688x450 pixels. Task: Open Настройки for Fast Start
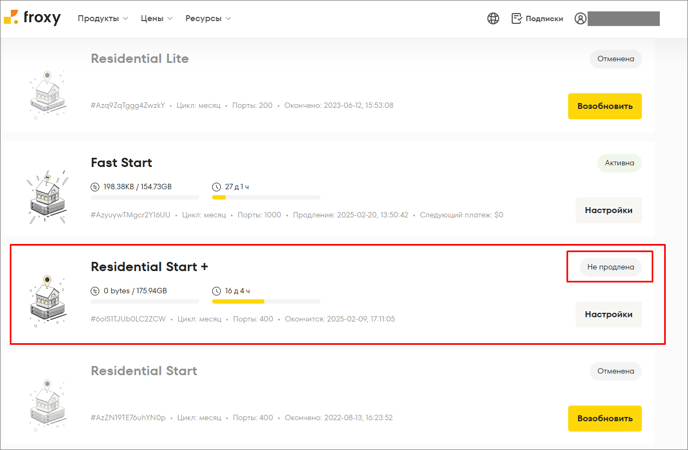pos(609,210)
